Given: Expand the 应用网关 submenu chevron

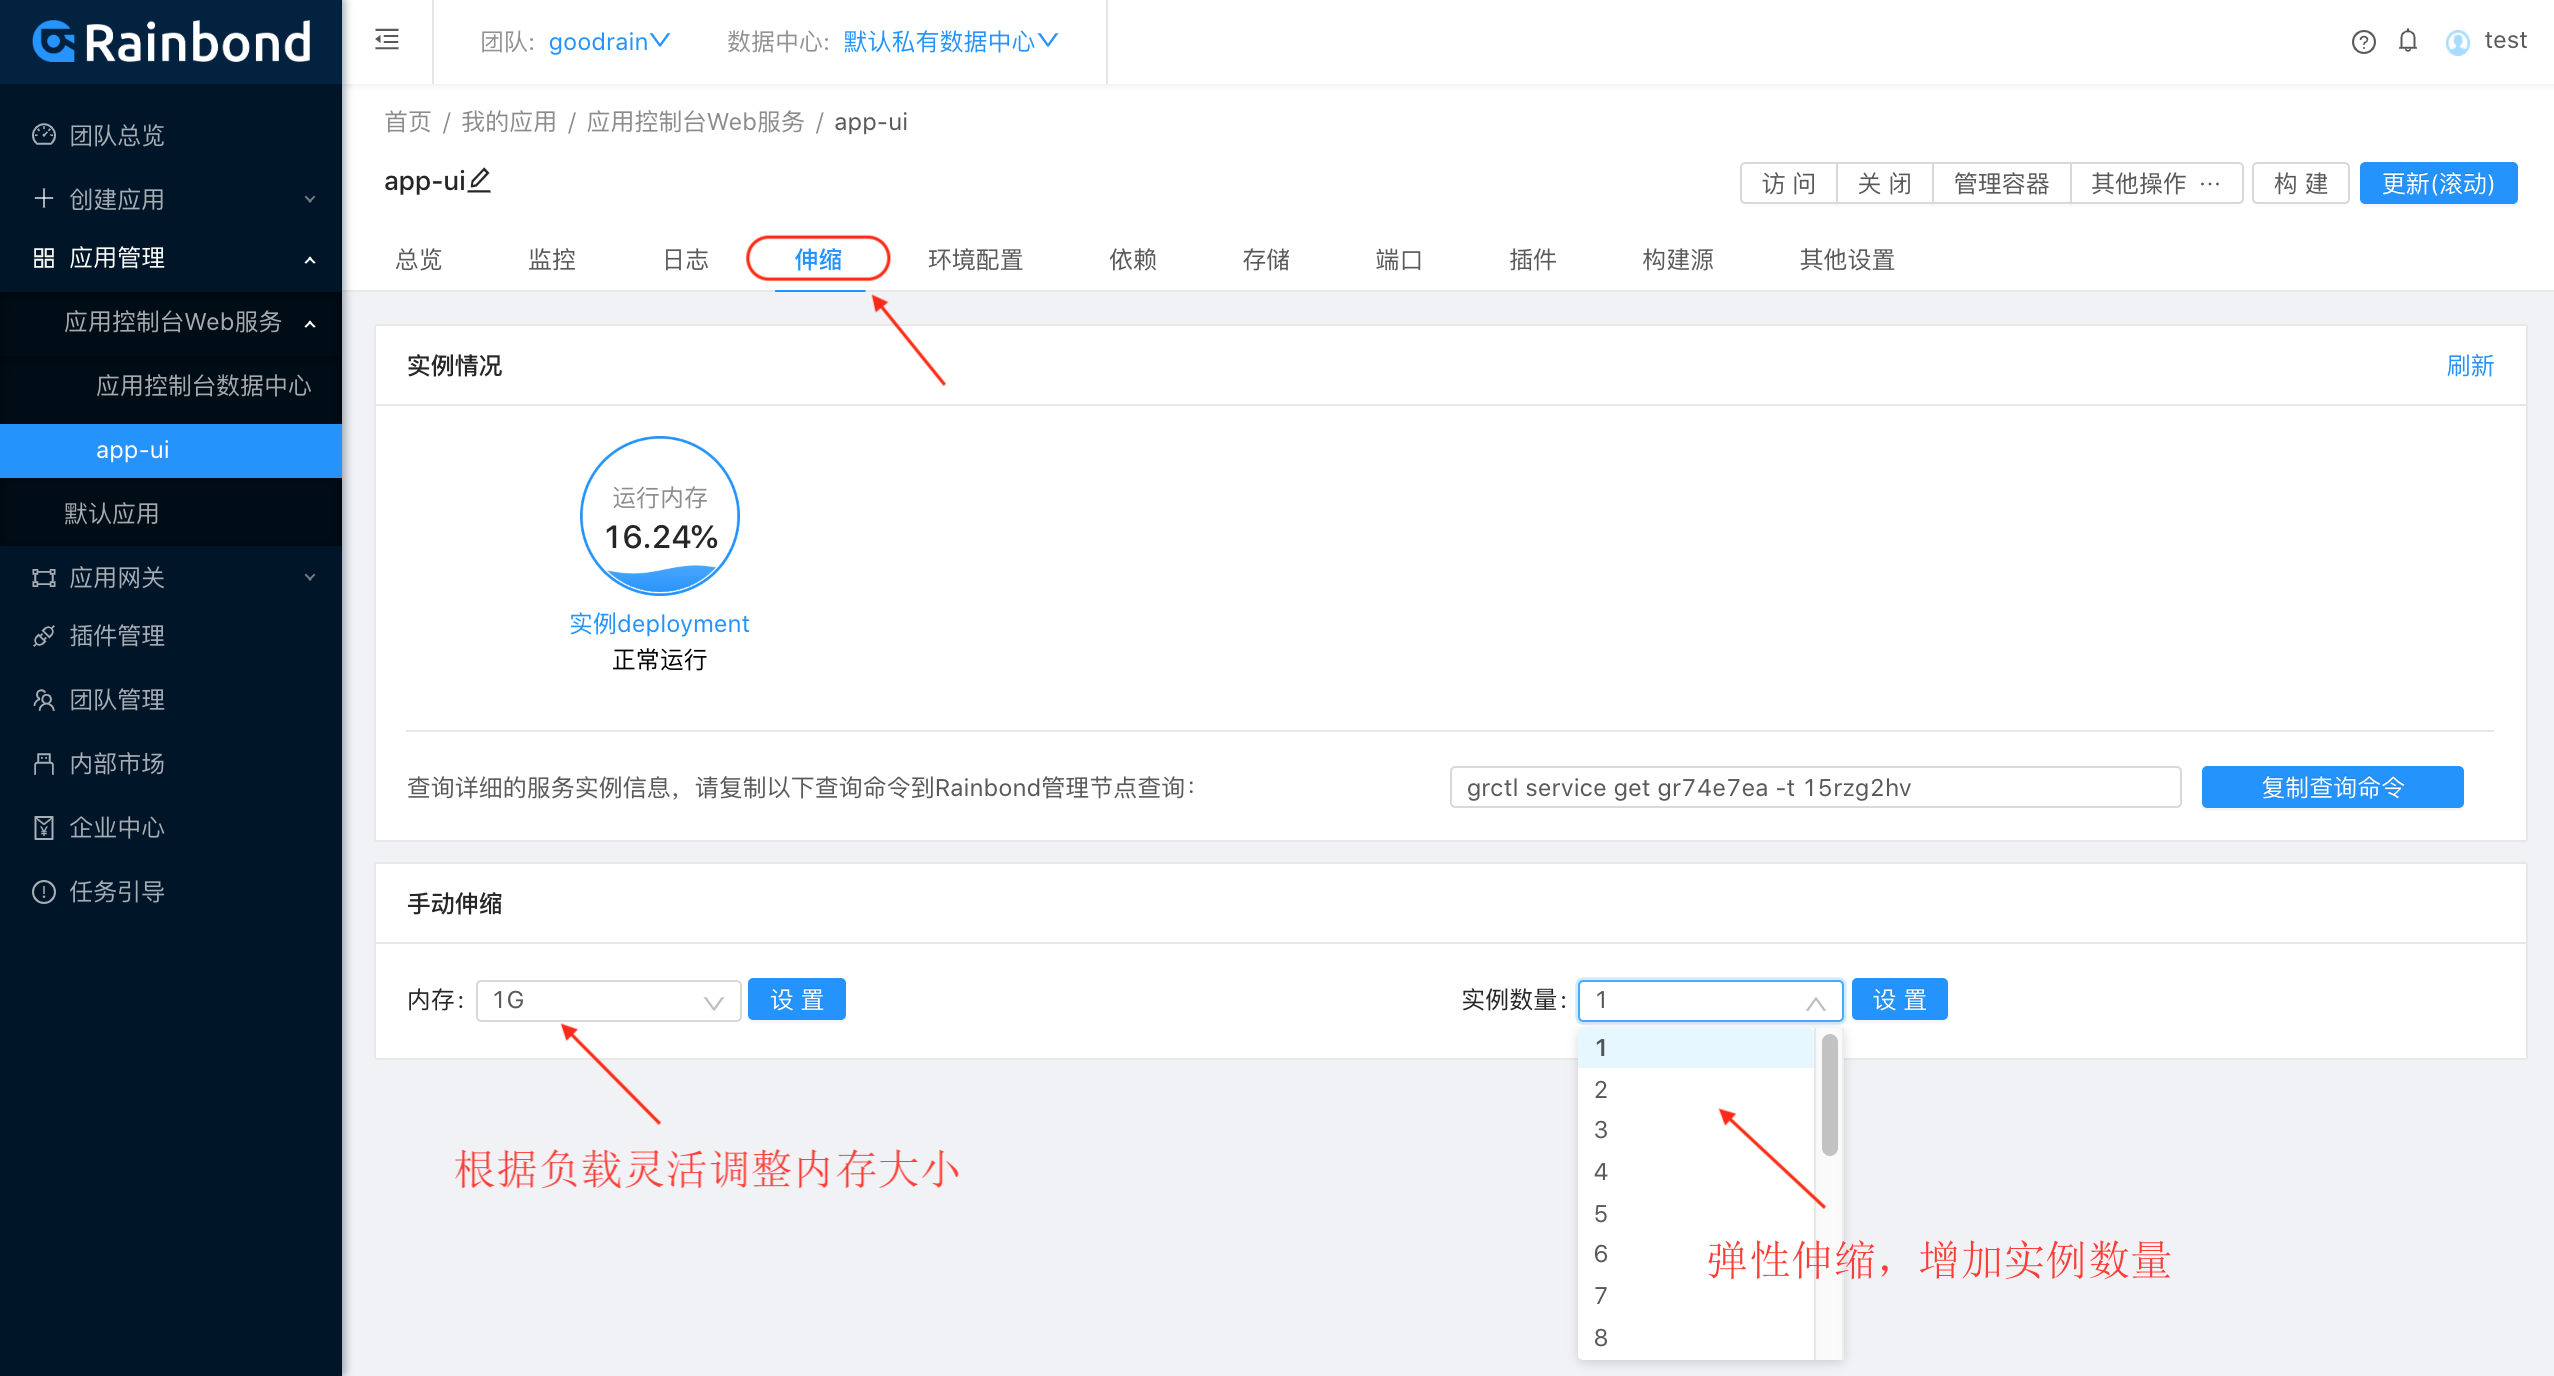Looking at the screenshot, I should tap(310, 577).
